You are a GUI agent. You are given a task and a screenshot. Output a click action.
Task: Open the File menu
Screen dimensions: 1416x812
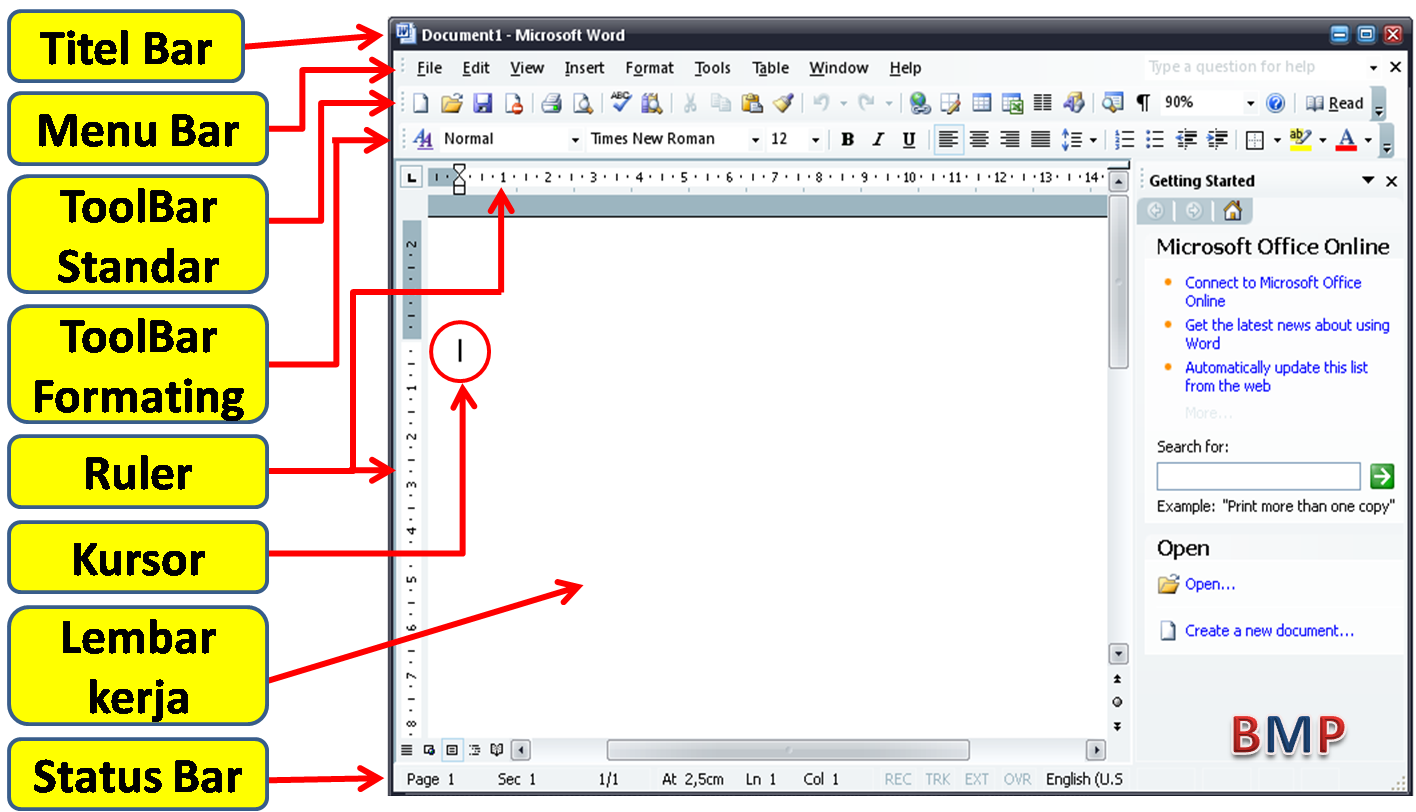point(429,68)
